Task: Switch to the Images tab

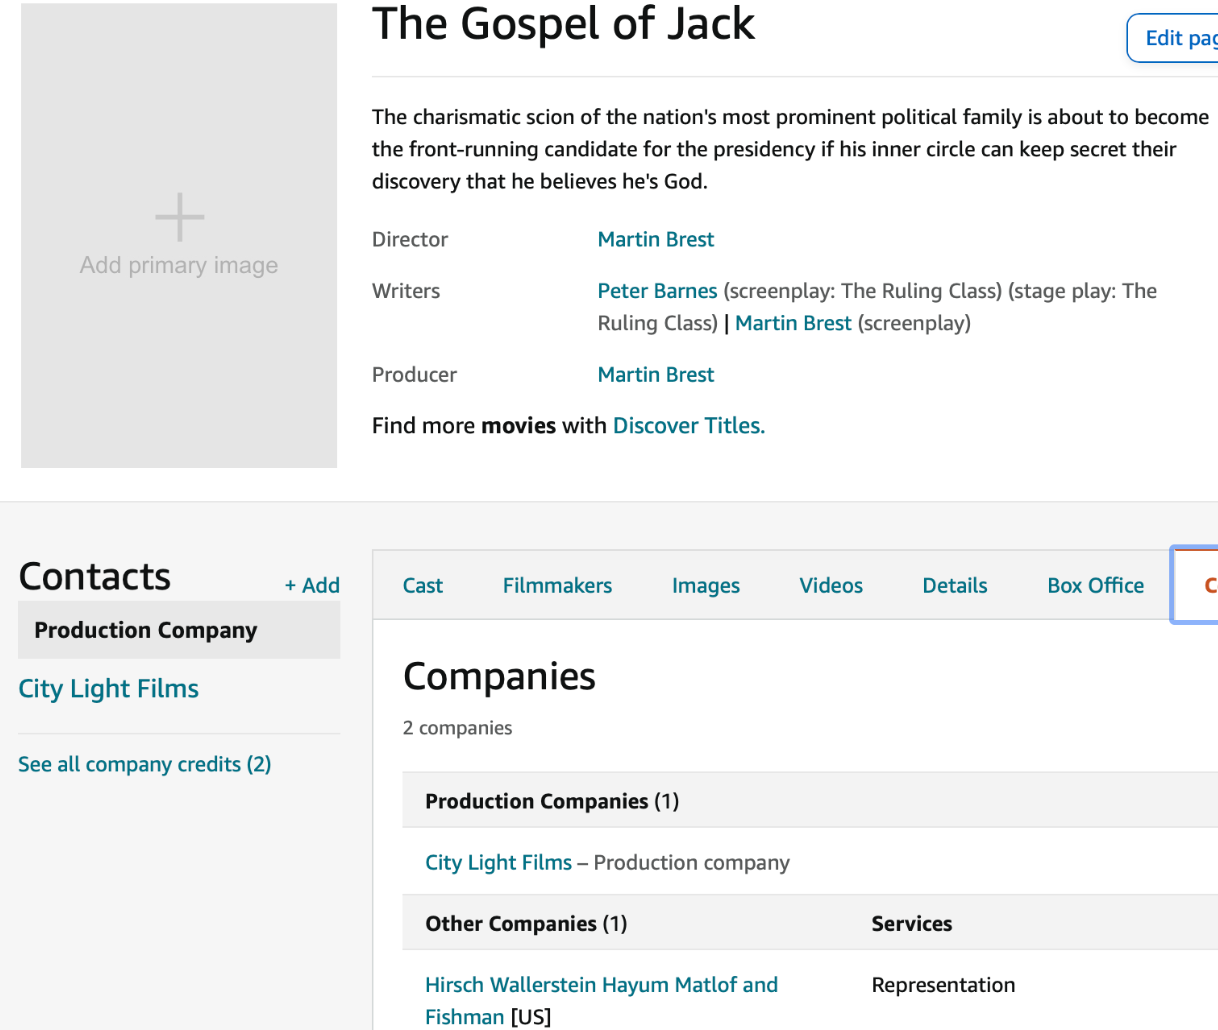Action: (x=706, y=586)
